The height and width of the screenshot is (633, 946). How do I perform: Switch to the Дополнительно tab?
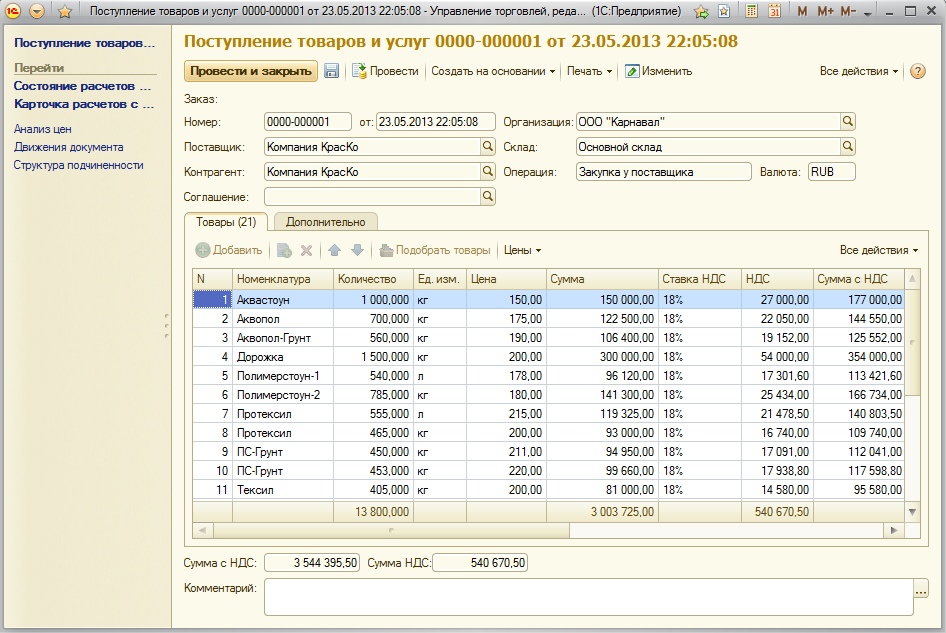click(x=326, y=222)
